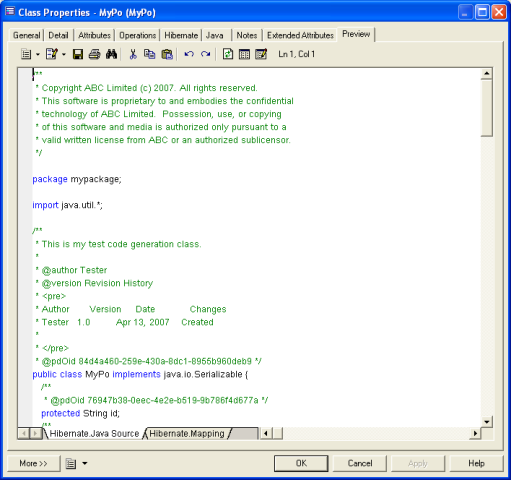Click the Paste clipboard icon
The image size is (511, 480).
click(x=167, y=54)
